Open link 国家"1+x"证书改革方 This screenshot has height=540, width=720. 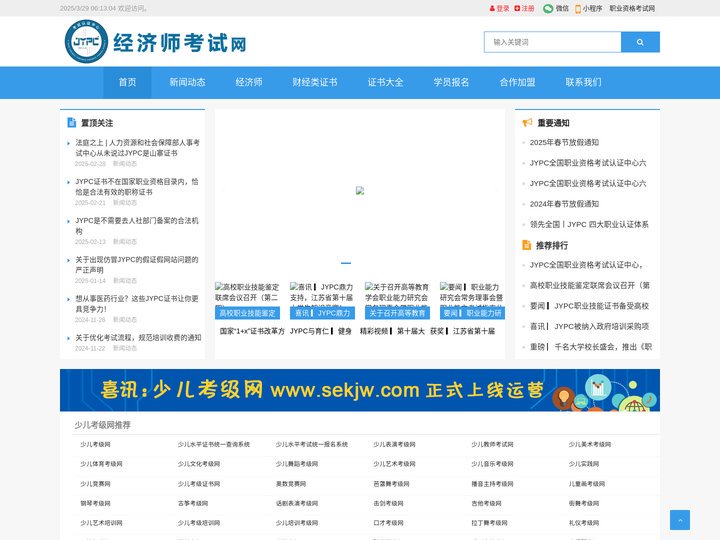click(x=252, y=331)
